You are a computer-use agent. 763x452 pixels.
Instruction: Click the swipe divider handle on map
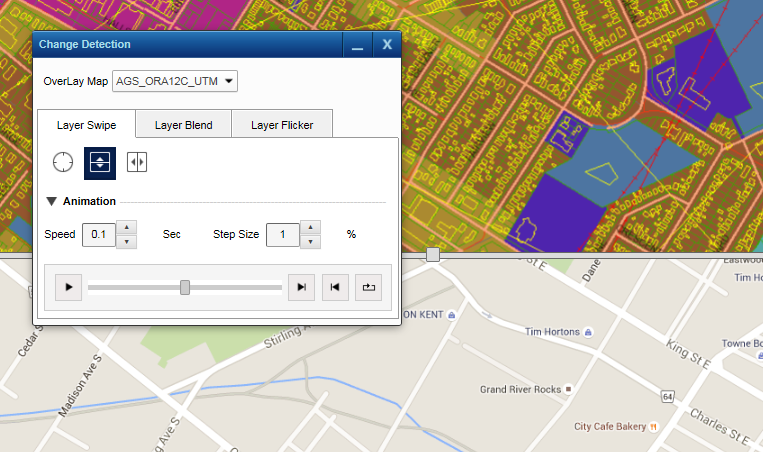click(433, 255)
